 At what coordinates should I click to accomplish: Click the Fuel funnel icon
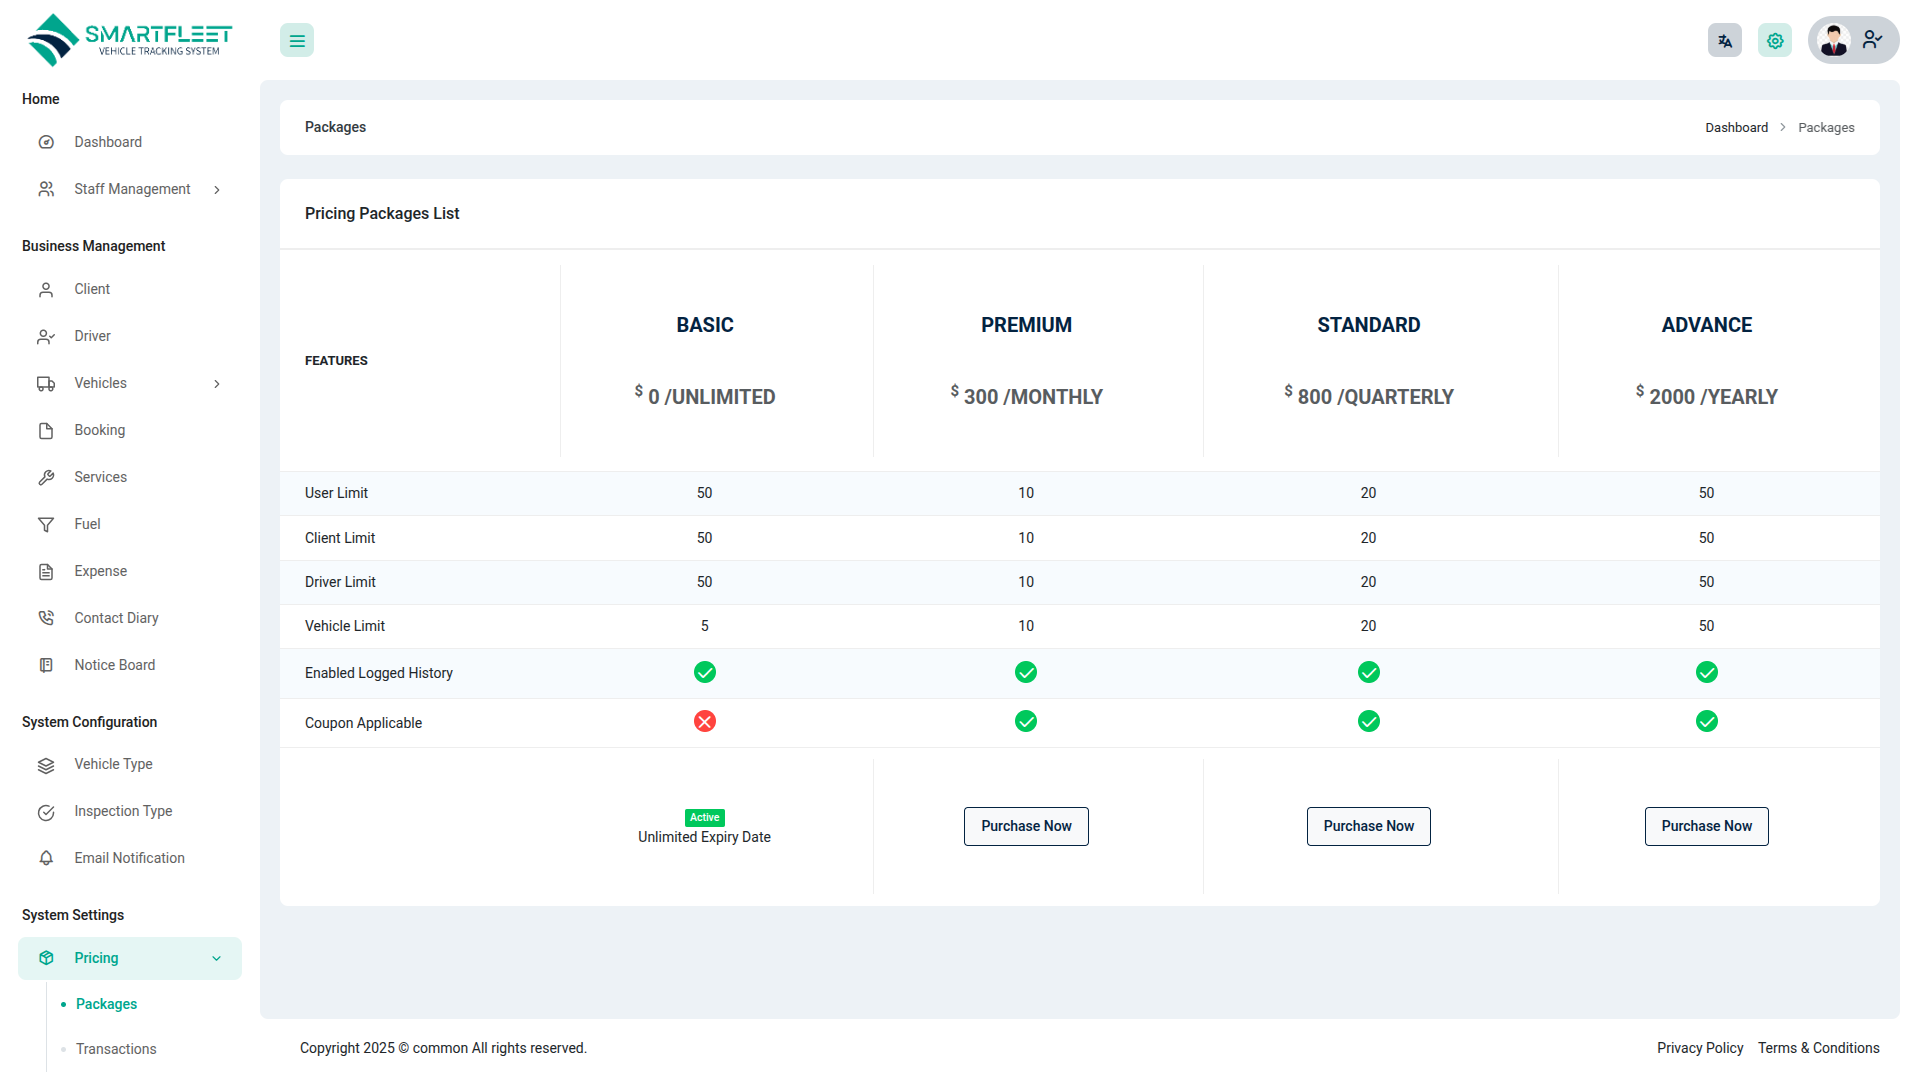click(46, 524)
